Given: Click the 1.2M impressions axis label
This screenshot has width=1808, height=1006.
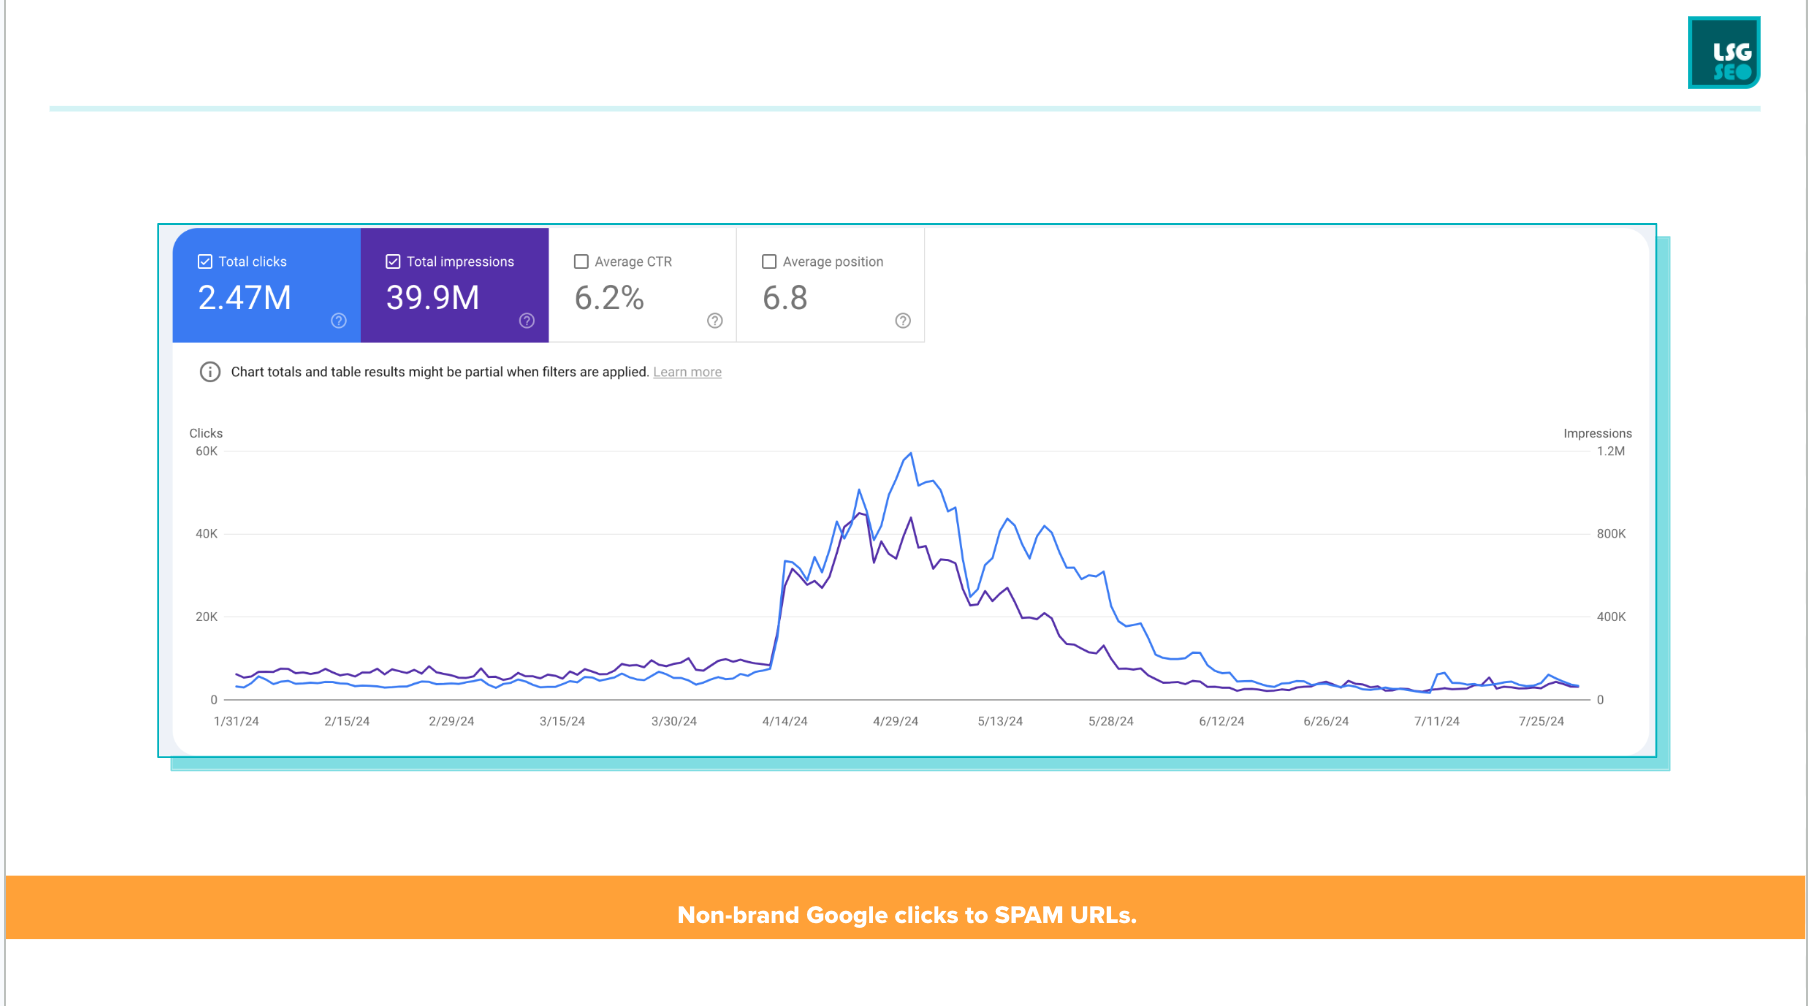Looking at the screenshot, I should point(1611,451).
